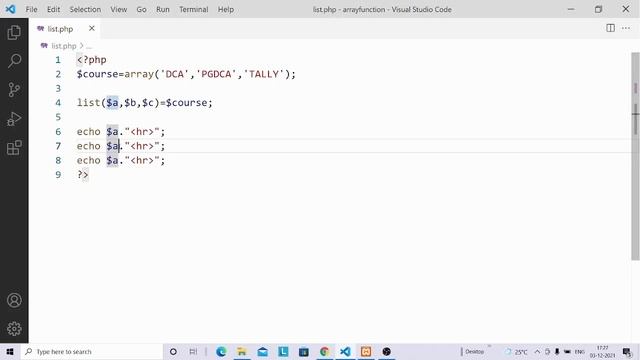Screen dimensions: 640x360
Task: Click line number 9 in gutter
Action: [x=58, y=175]
